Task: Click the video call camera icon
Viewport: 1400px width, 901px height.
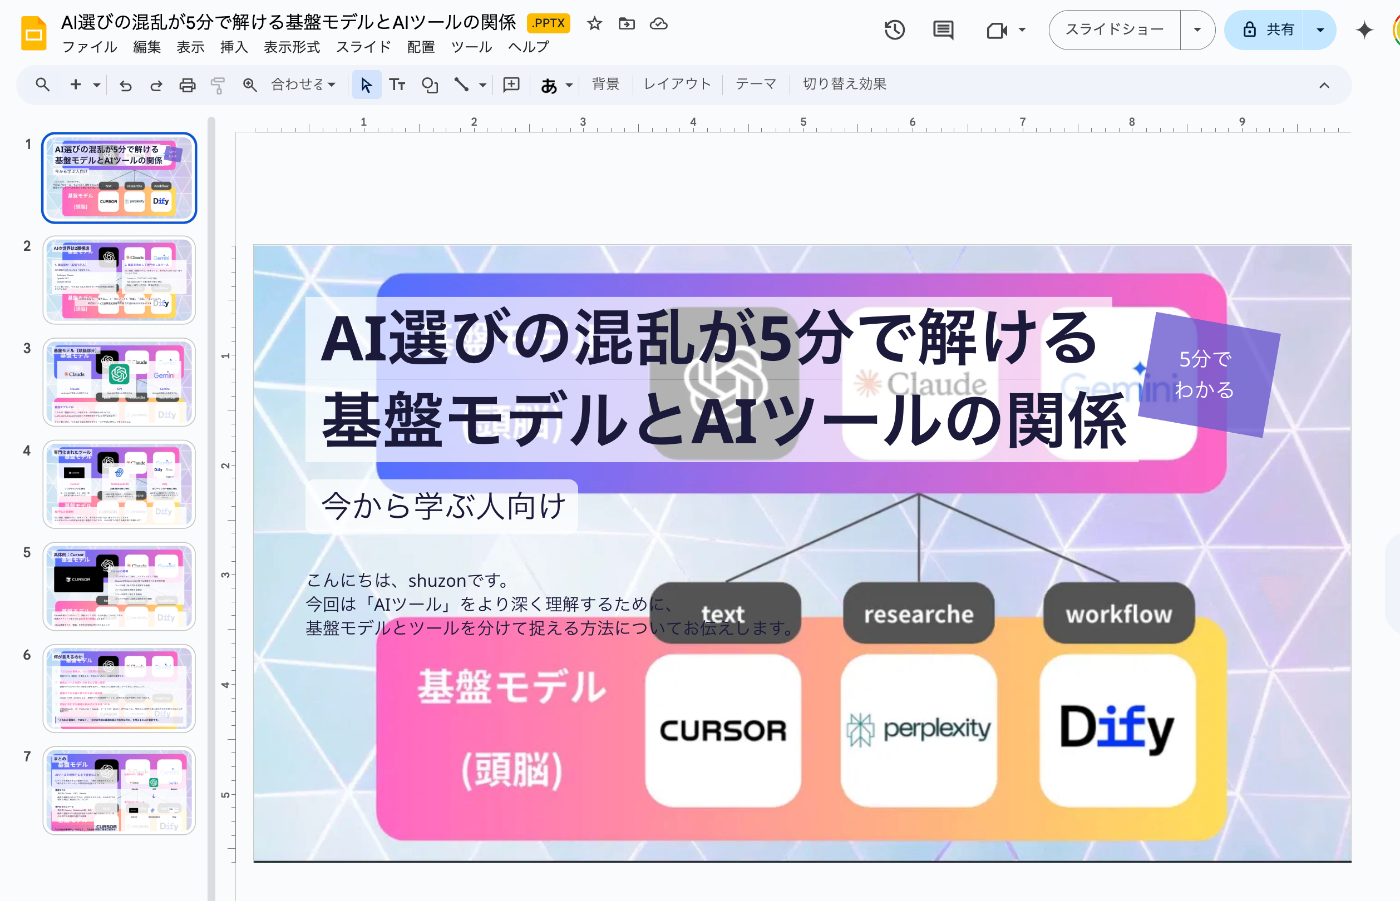Action: pos(996,30)
